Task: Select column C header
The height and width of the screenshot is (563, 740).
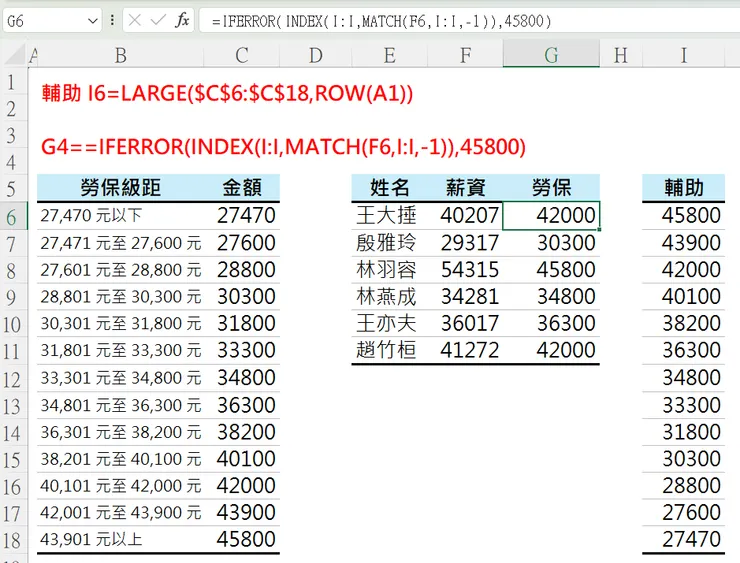Action: pos(242,56)
